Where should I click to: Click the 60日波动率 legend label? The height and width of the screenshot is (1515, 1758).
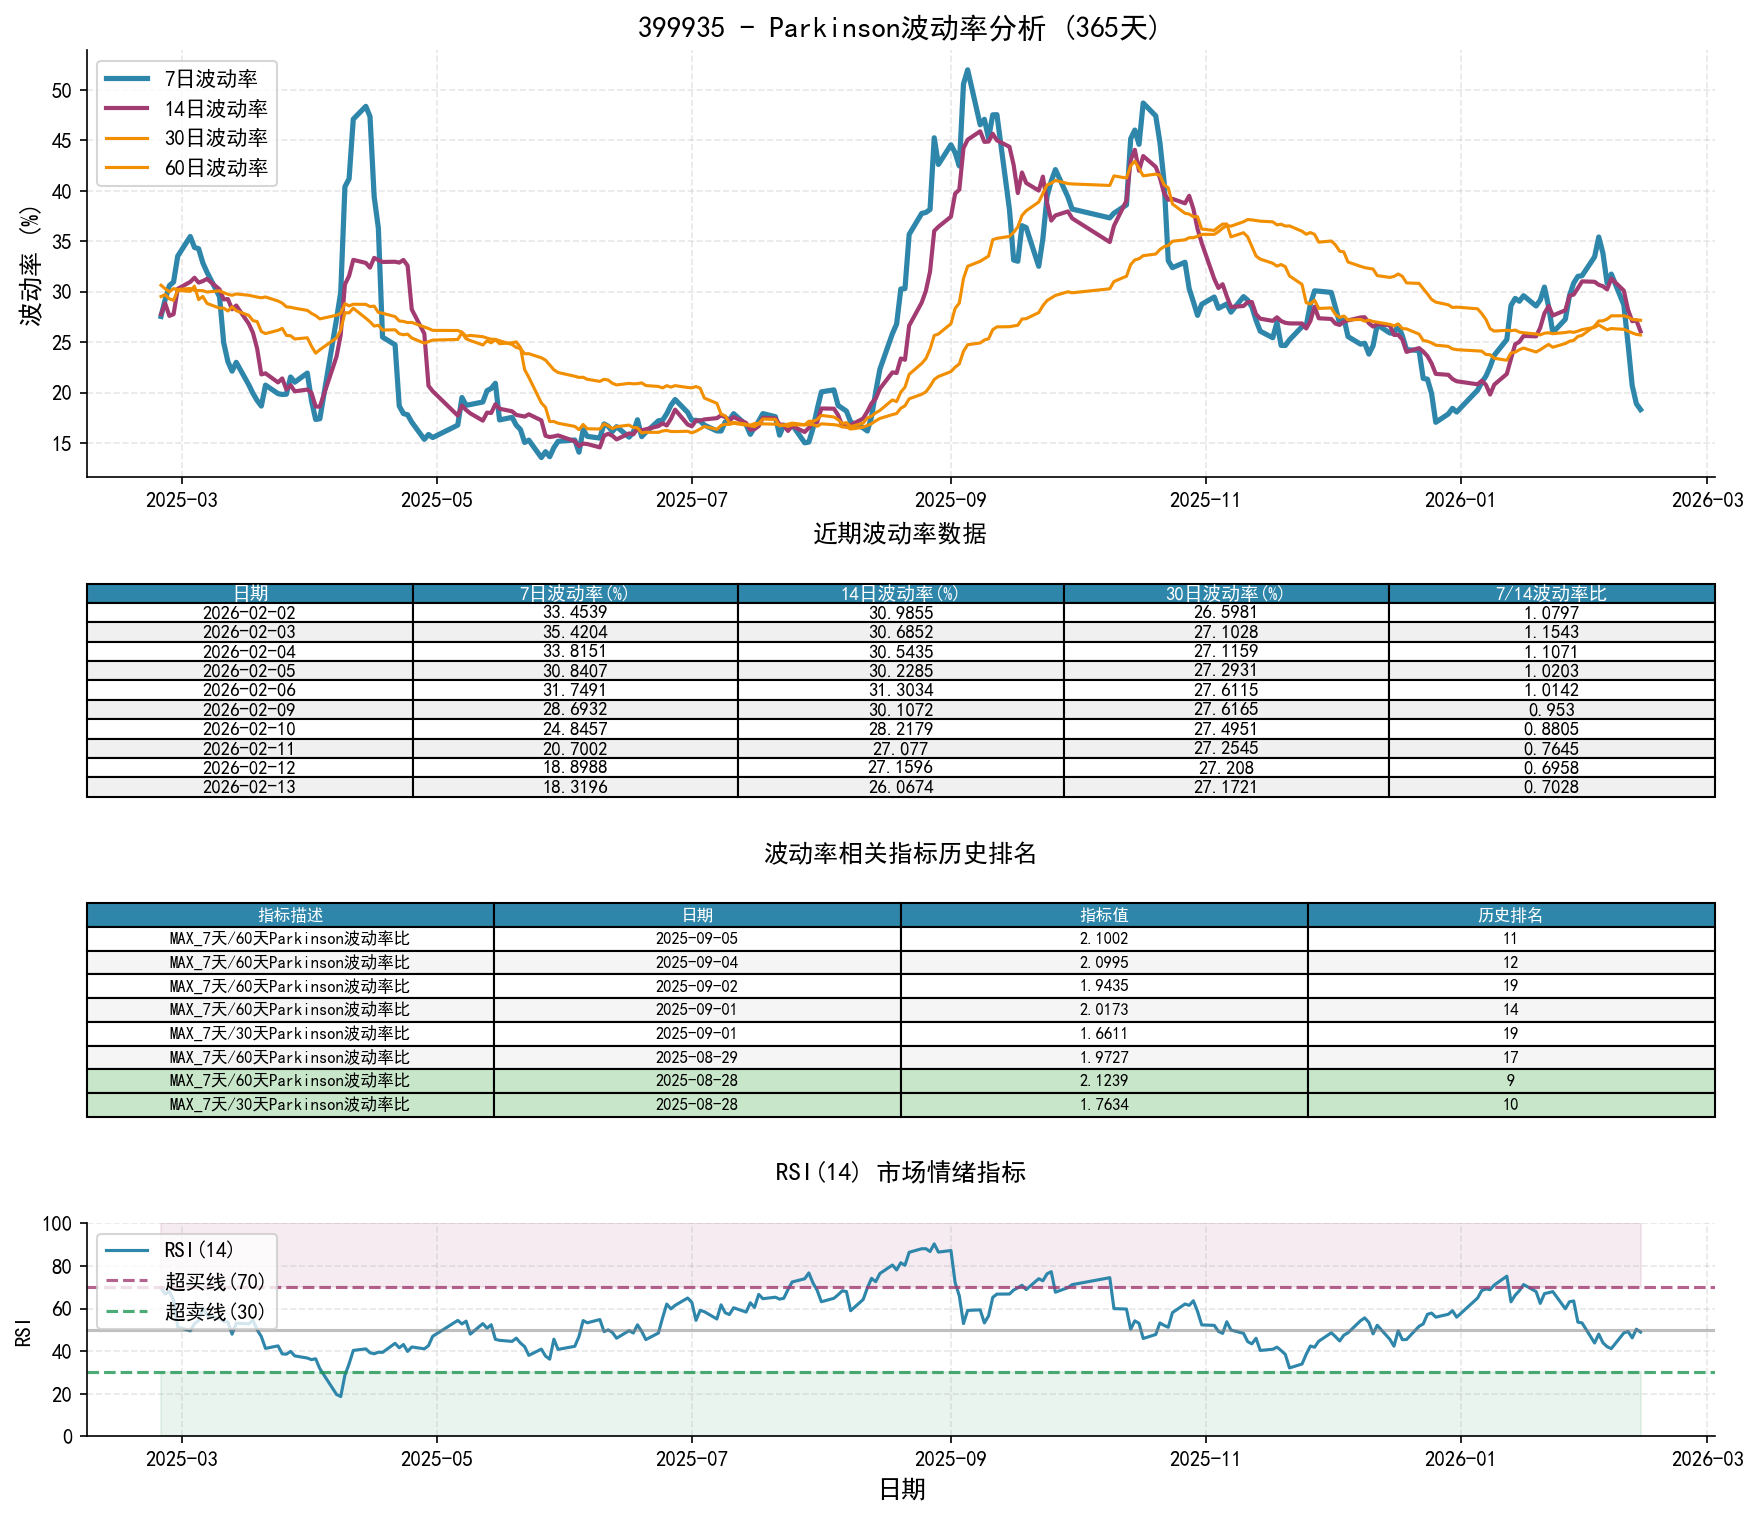(216, 168)
